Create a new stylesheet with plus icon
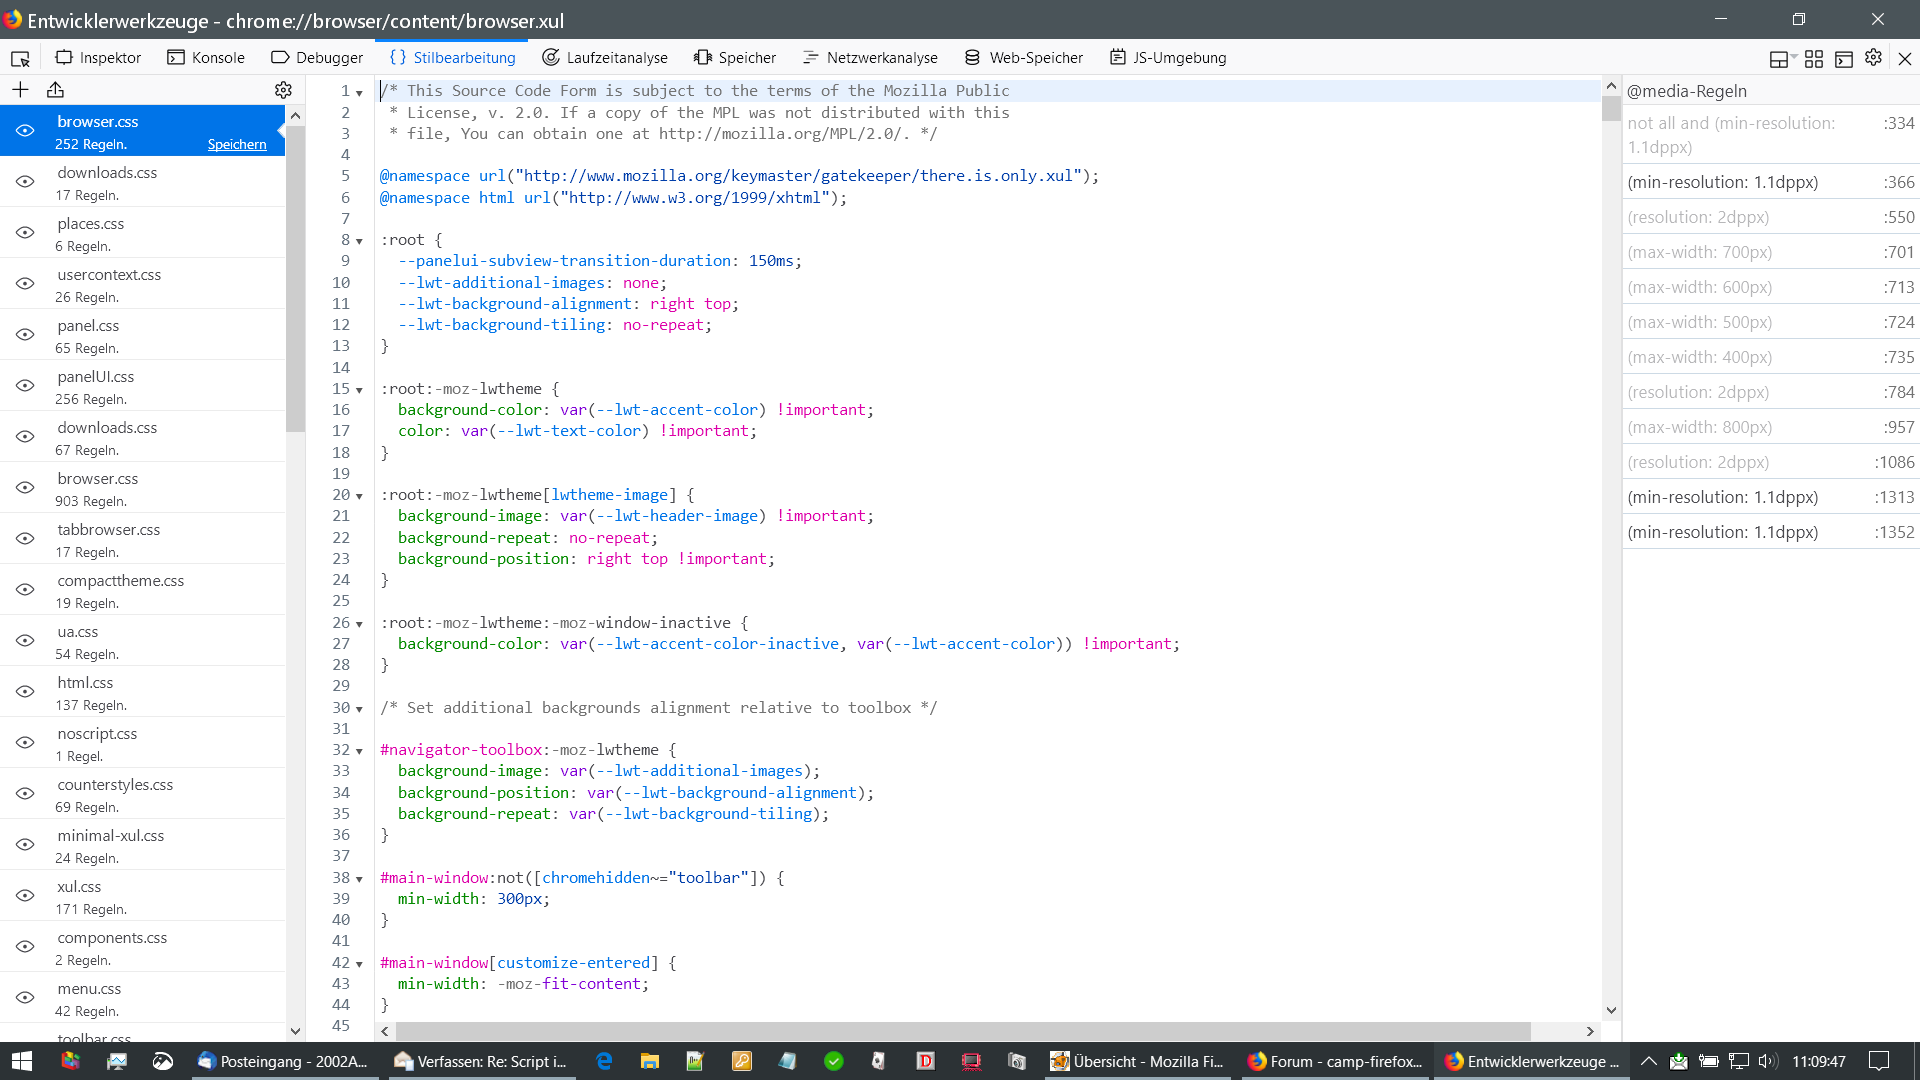This screenshot has height=1080, width=1920. (20, 90)
